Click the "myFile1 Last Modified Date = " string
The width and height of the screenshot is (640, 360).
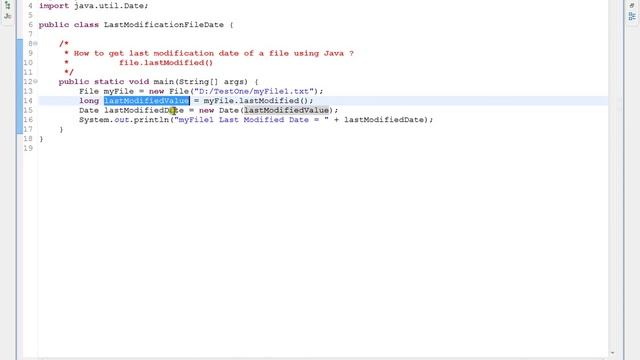pos(251,120)
